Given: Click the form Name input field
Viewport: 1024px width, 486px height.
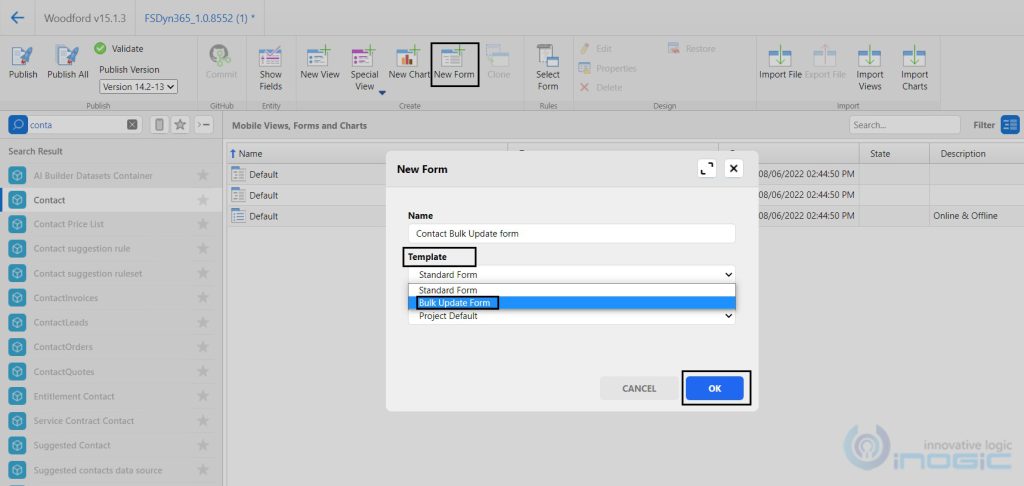Looking at the screenshot, I should [x=571, y=233].
